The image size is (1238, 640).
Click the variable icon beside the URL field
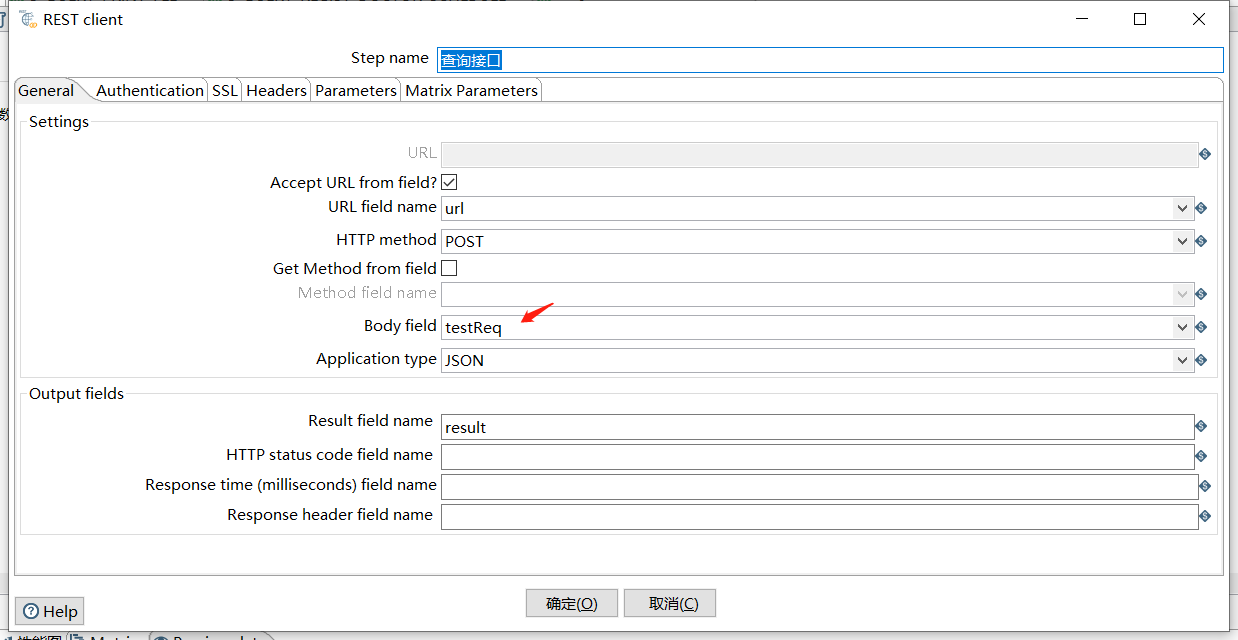pyautogui.click(x=1205, y=154)
